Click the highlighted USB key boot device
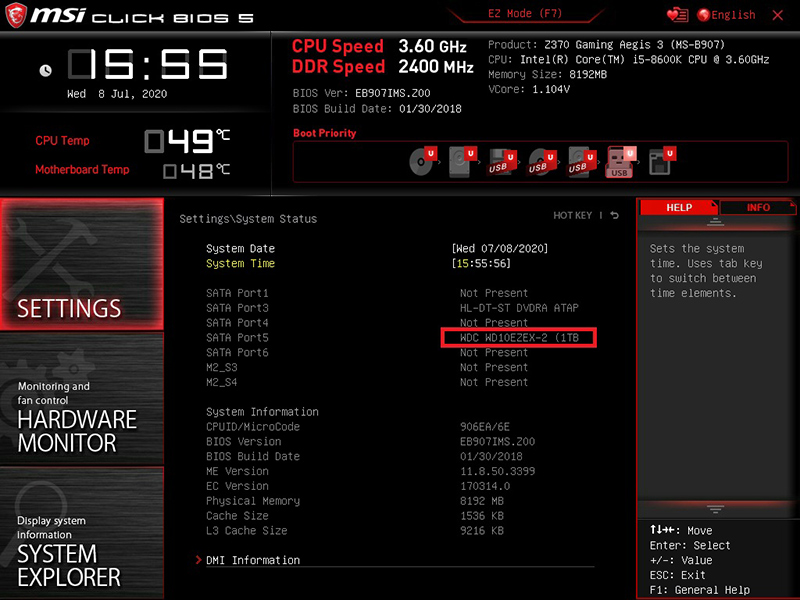Viewport: 800px width, 600px height. point(620,161)
